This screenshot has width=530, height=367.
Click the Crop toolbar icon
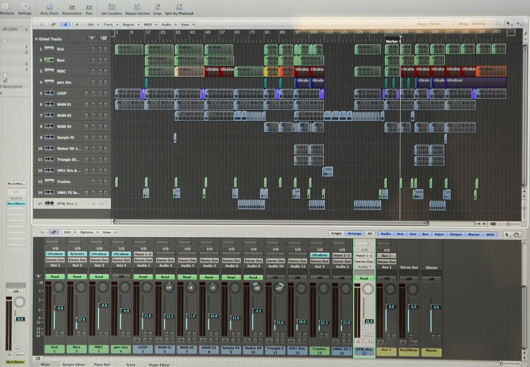point(157,7)
